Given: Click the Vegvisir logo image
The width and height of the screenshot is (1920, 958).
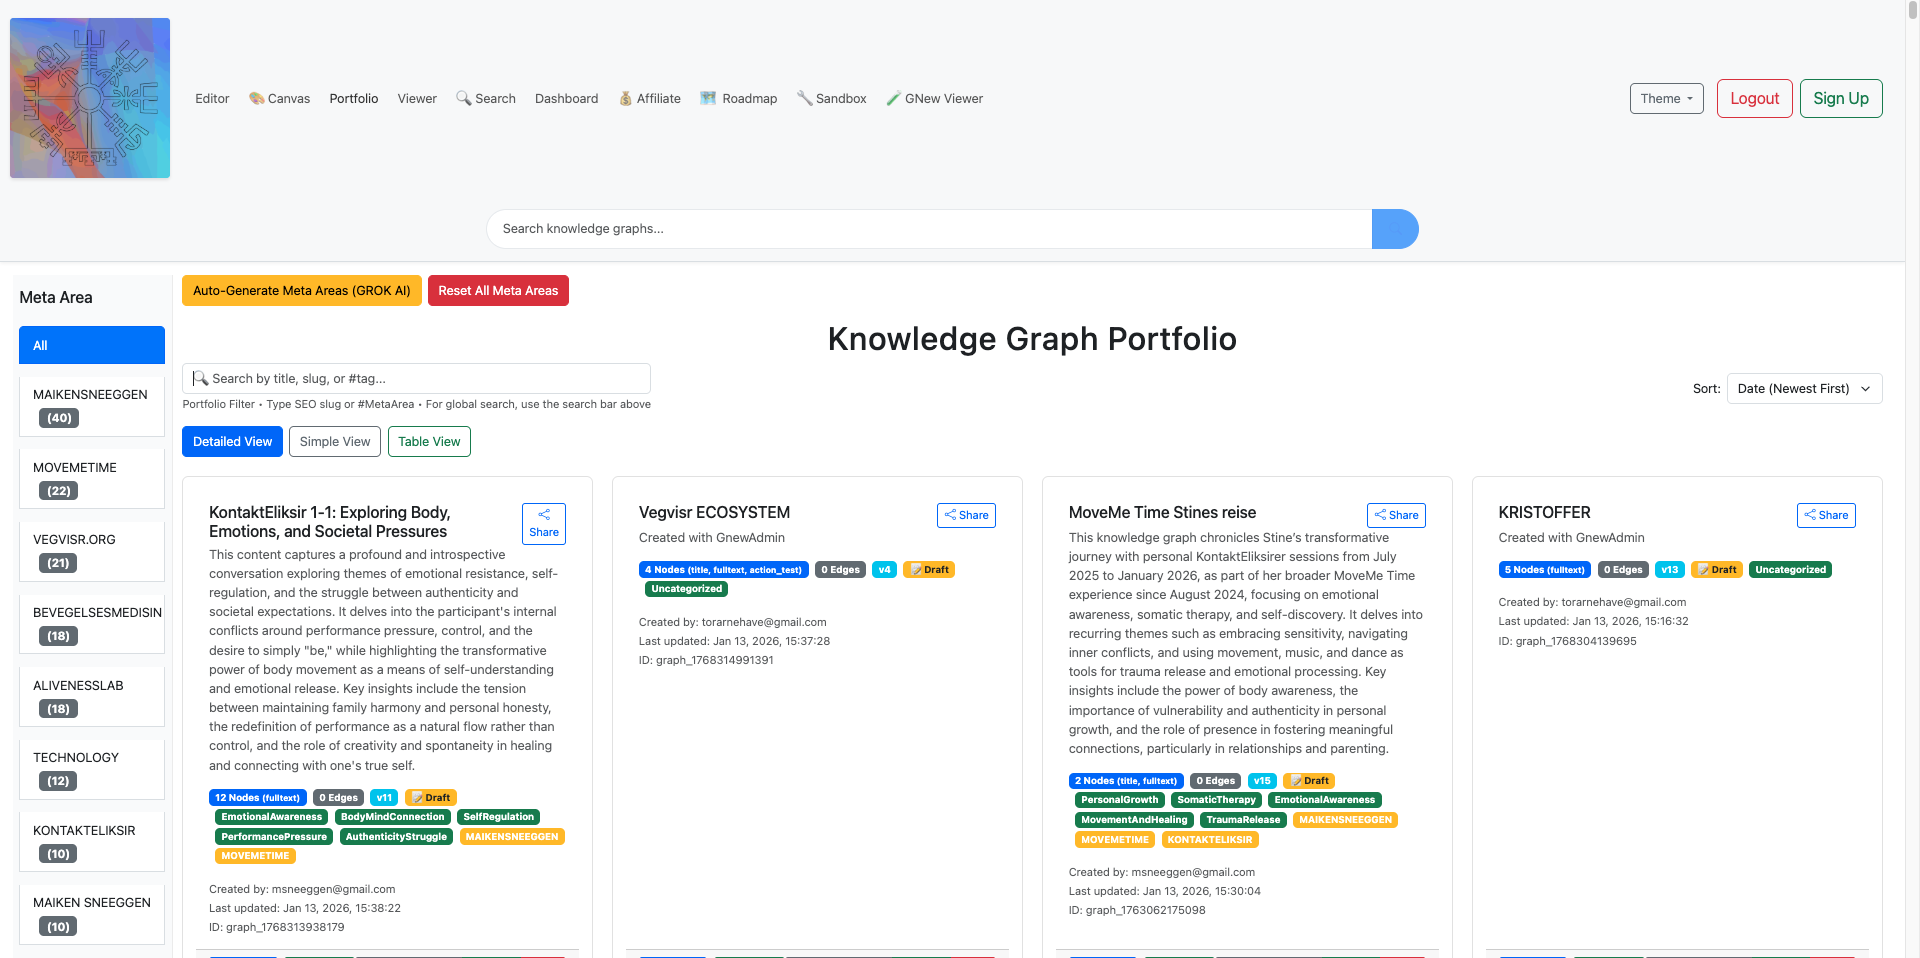Looking at the screenshot, I should (90, 98).
